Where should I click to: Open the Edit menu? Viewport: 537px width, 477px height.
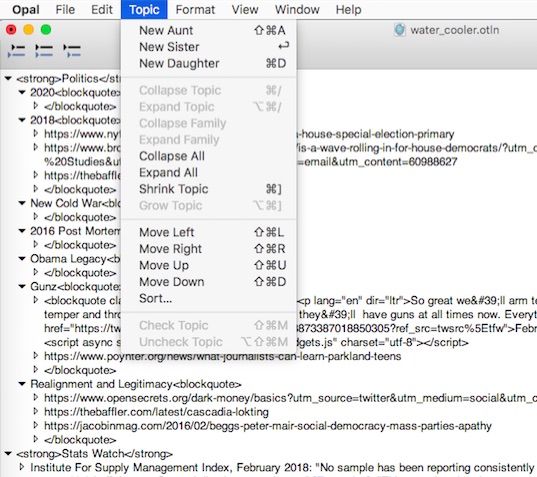coord(102,10)
